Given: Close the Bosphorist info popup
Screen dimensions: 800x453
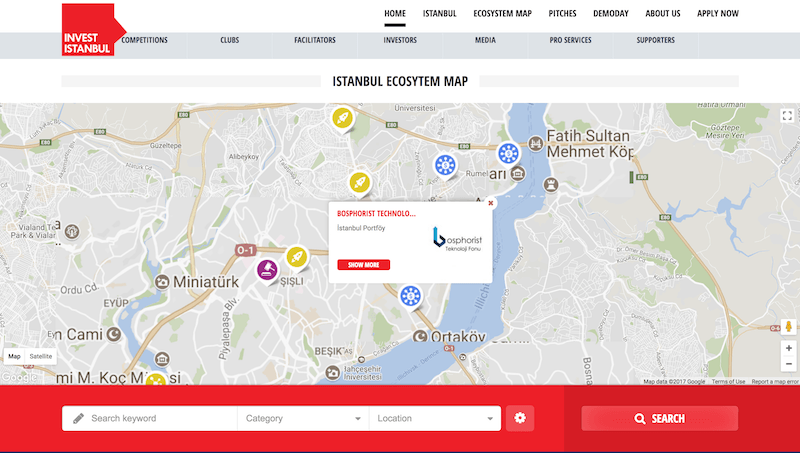Looking at the screenshot, I should [x=490, y=203].
